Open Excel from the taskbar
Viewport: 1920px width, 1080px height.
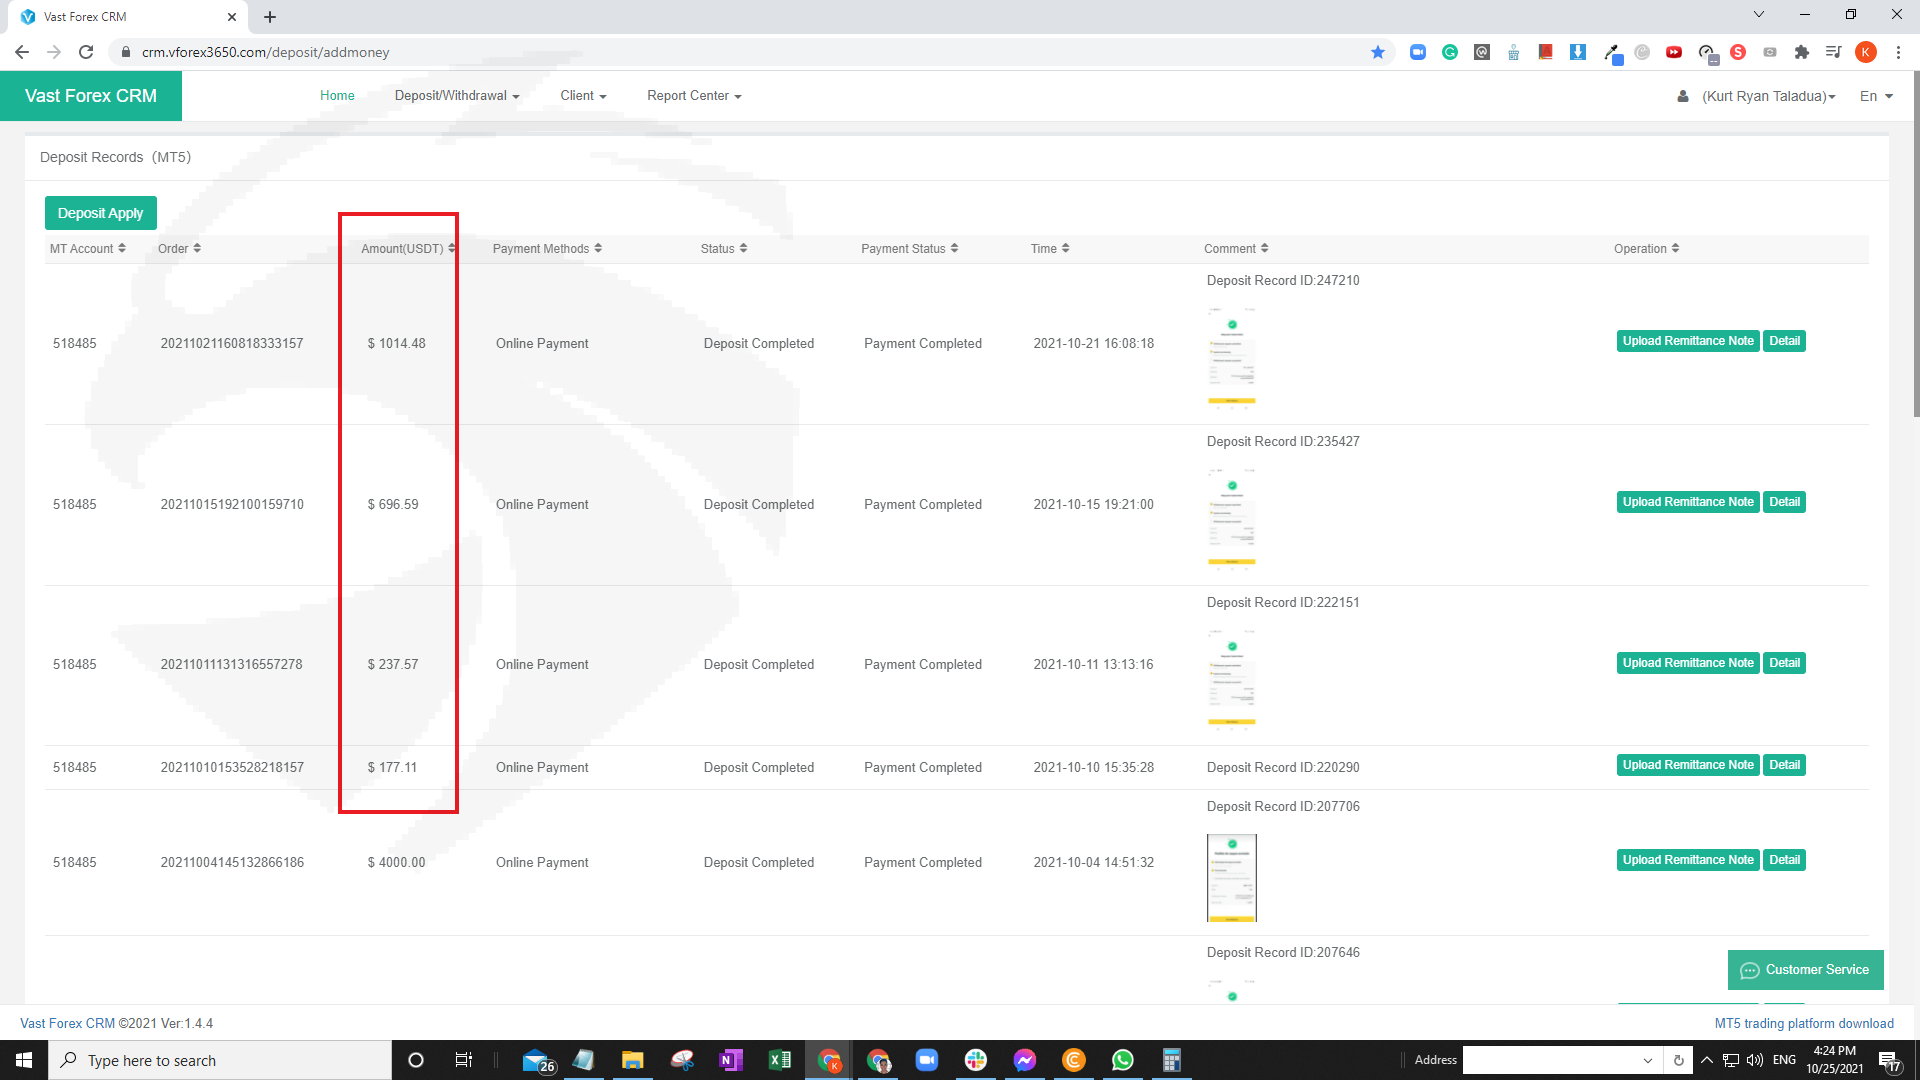click(779, 1060)
